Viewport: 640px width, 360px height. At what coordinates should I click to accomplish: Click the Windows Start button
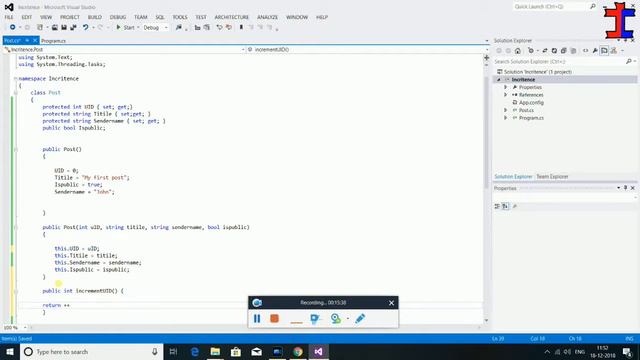(10, 351)
